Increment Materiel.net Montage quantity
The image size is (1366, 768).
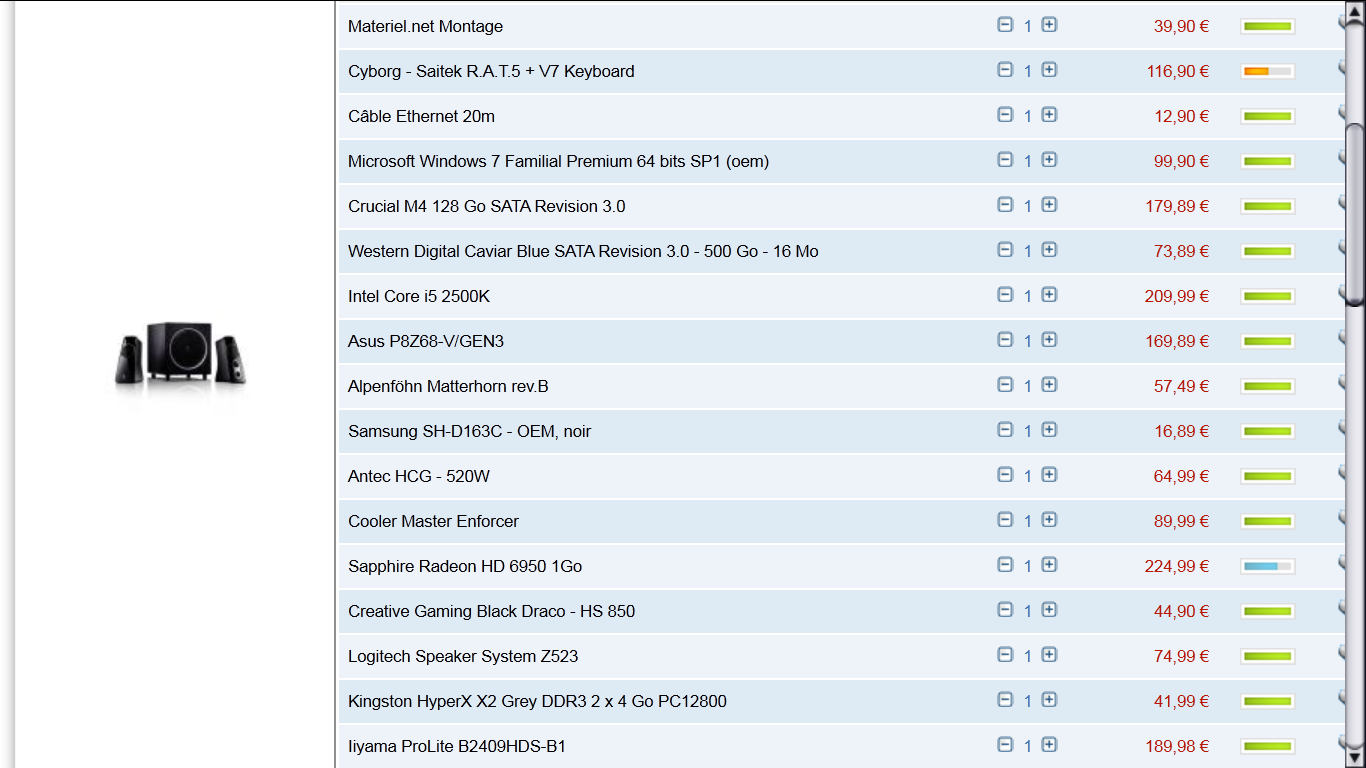[x=1049, y=25]
